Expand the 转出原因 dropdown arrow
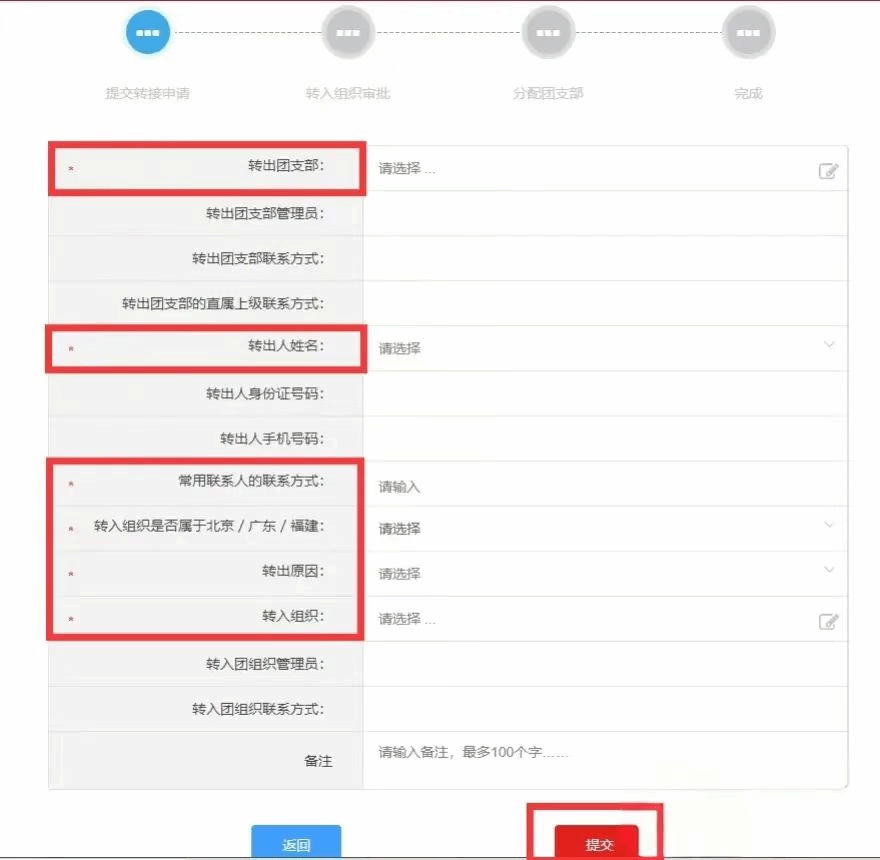880x860 pixels. coord(828,570)
